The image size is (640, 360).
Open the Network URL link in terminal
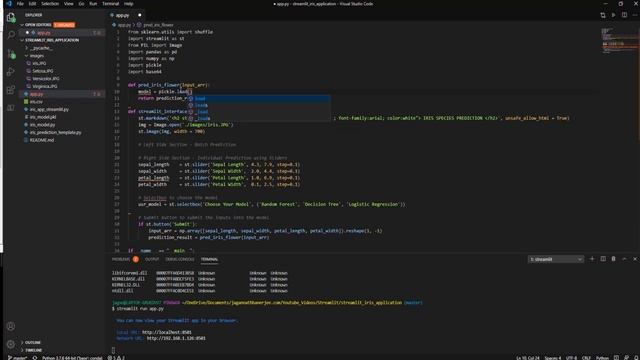point(176,338)
